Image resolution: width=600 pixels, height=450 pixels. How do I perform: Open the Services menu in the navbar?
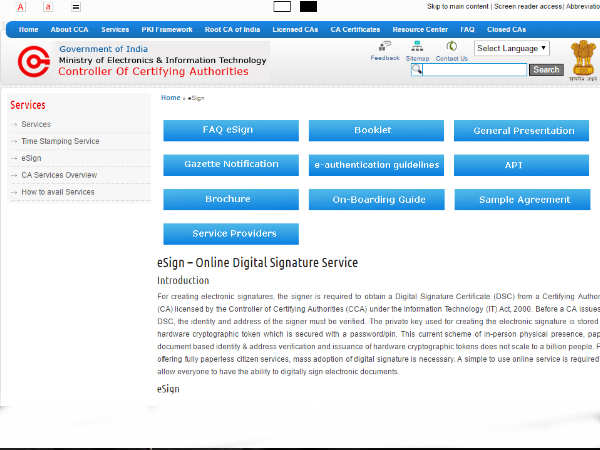(115, 29)
